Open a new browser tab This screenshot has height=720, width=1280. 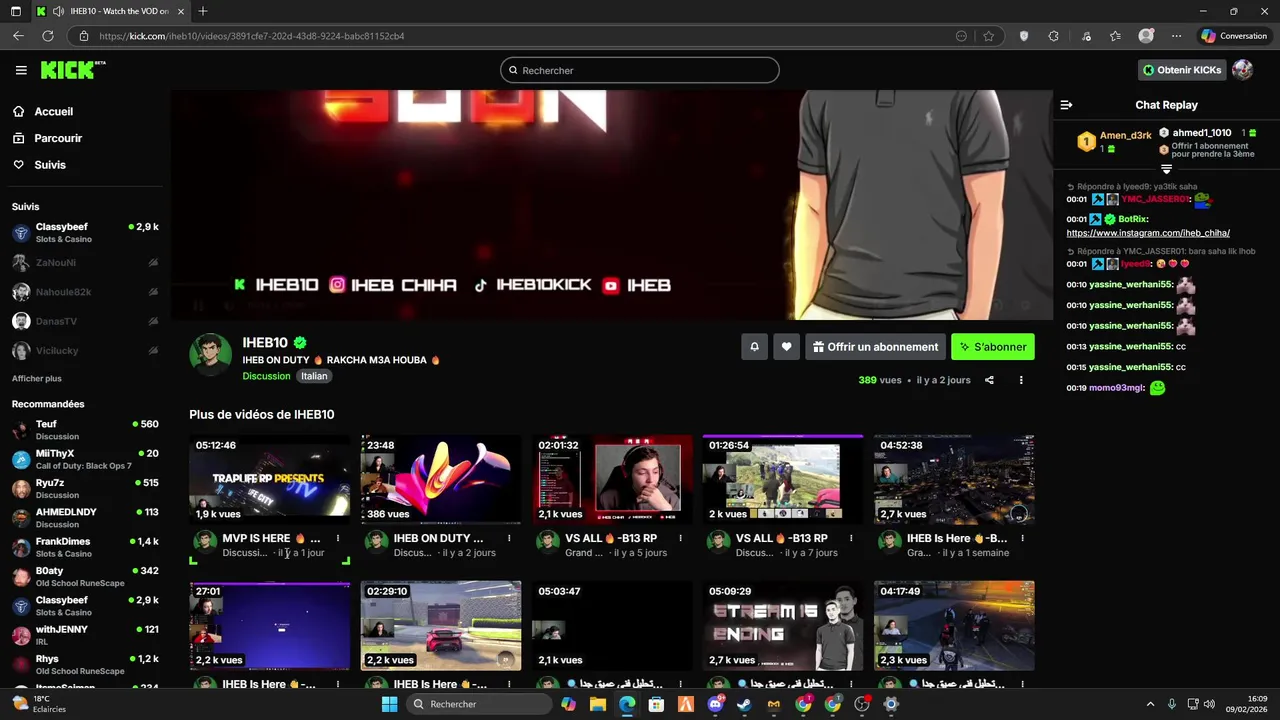pyautogui.click(x=203, y=11)
